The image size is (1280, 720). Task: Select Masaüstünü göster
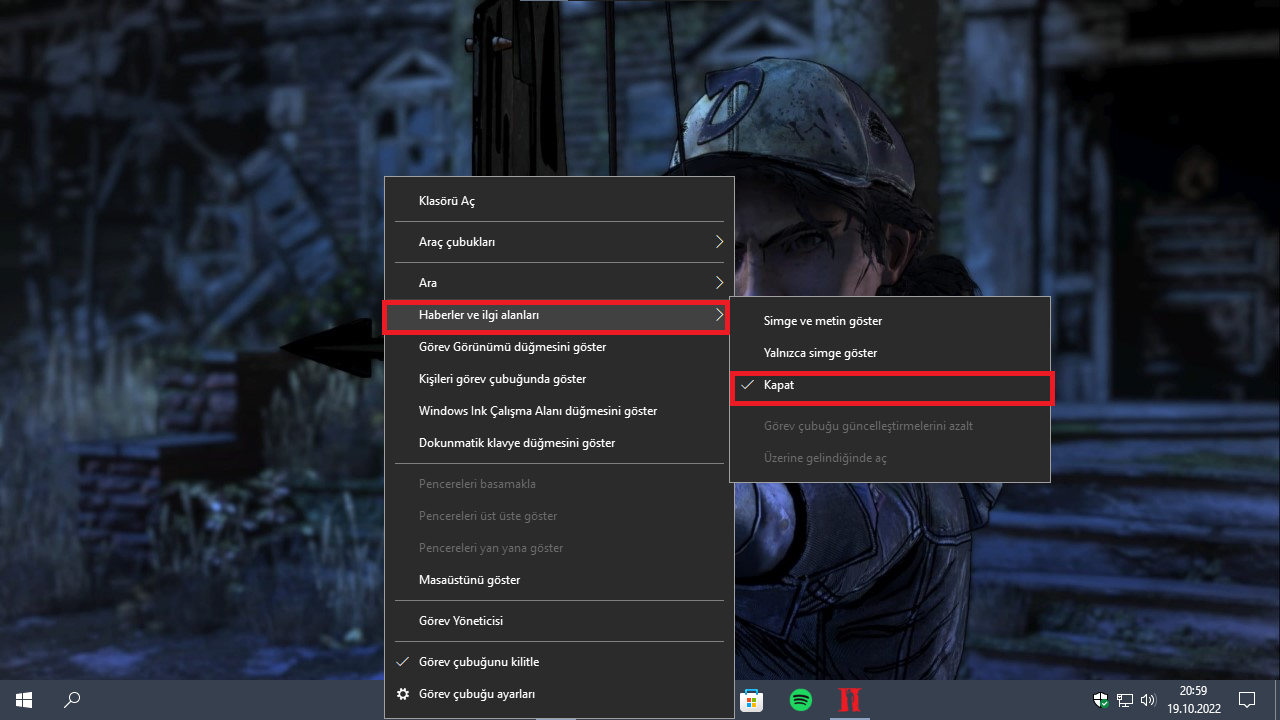point(559,580)
